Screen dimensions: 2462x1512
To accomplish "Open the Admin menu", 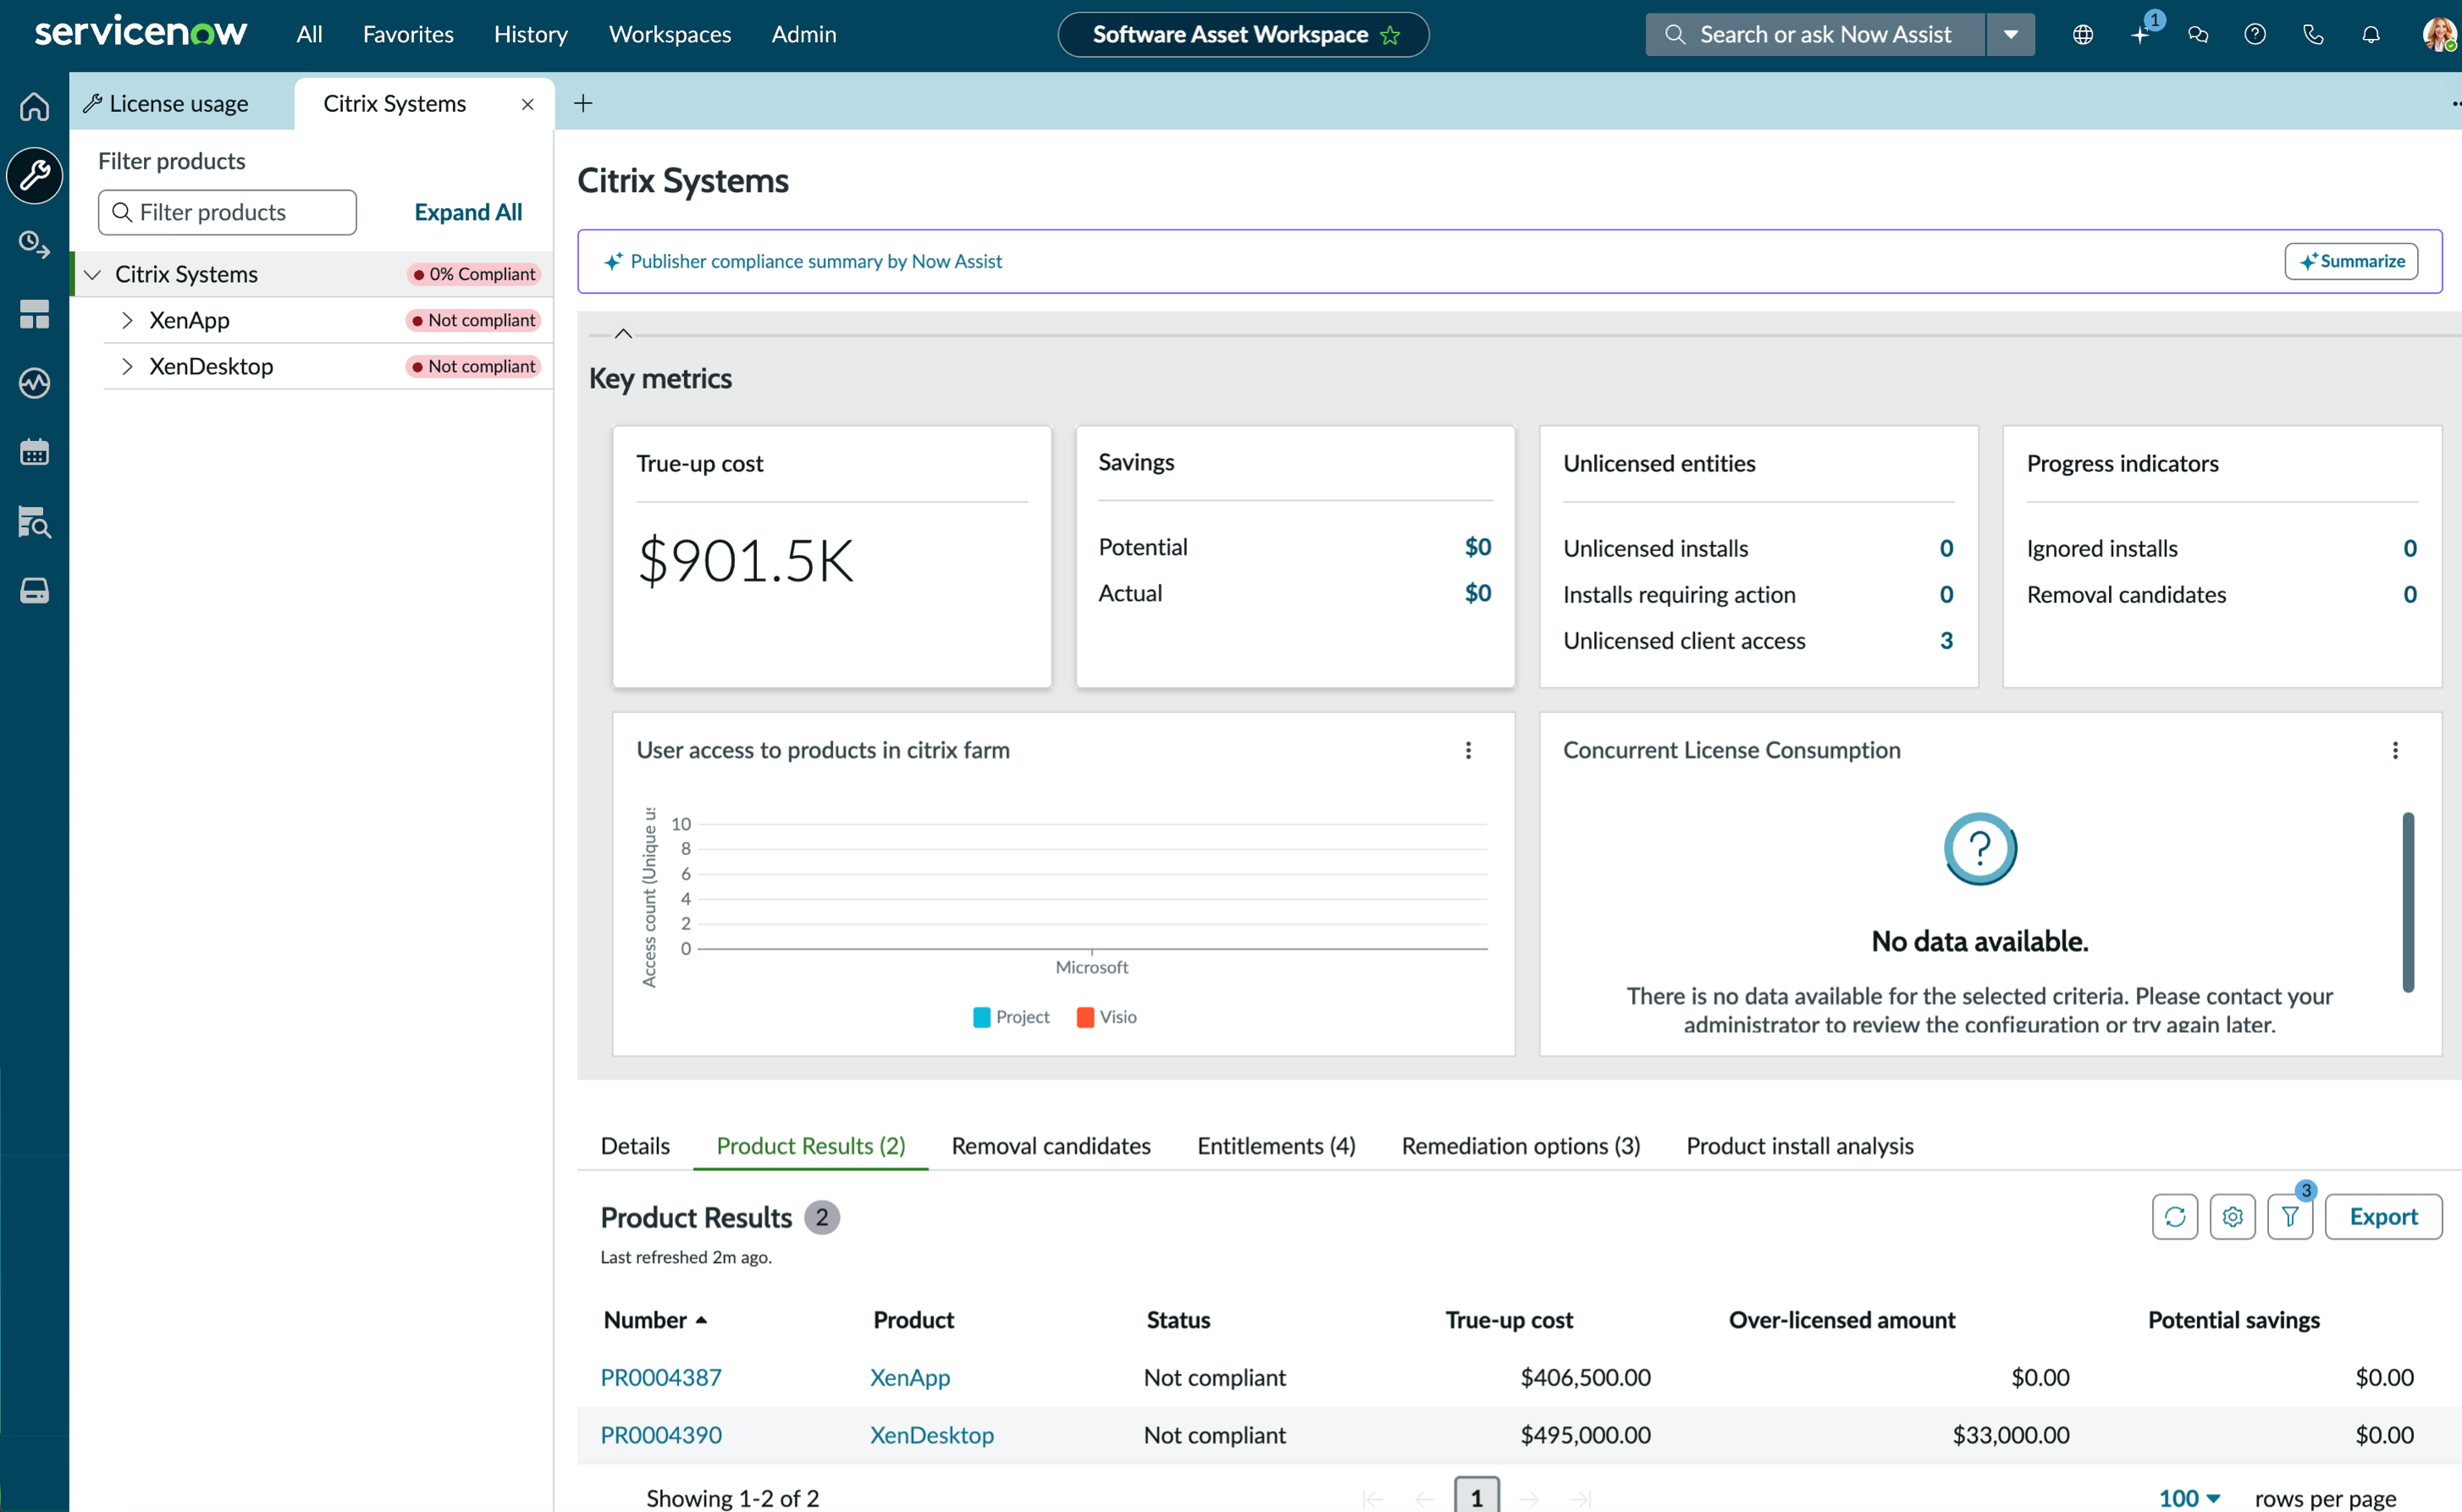I will [x=804, y=35].
